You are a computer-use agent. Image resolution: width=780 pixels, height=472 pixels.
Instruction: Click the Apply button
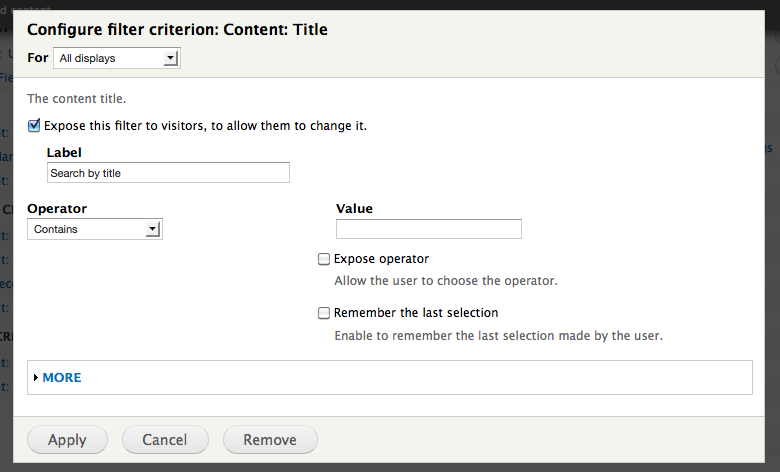(x=68, y=439)
